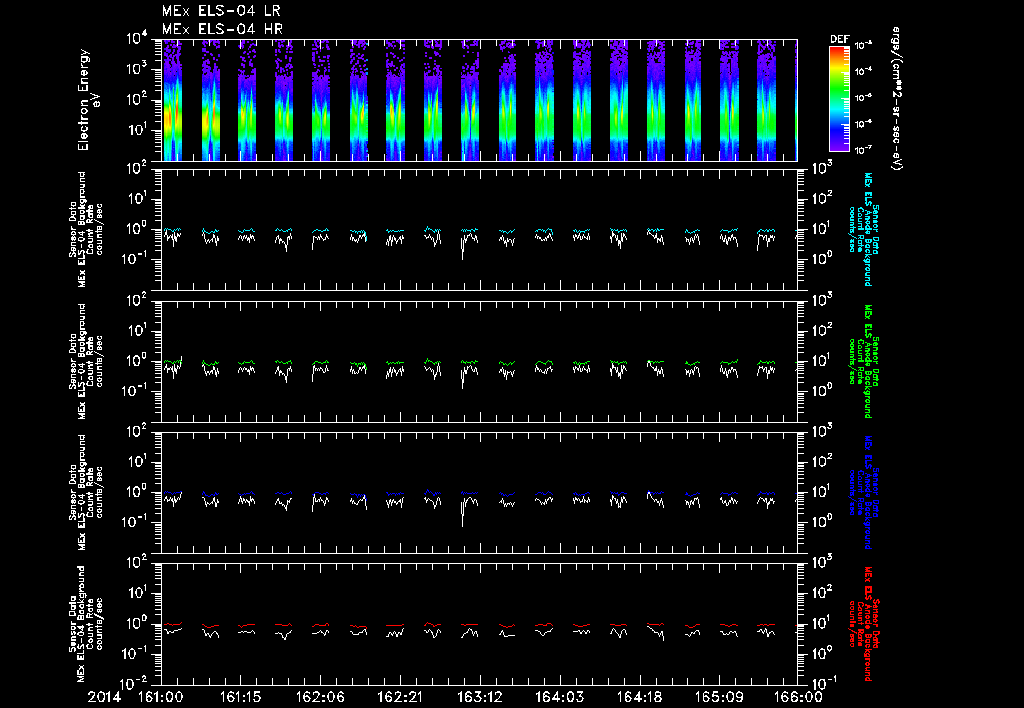
Task: Click the green Anode Background Count Rate label
Action: point(863,361)
